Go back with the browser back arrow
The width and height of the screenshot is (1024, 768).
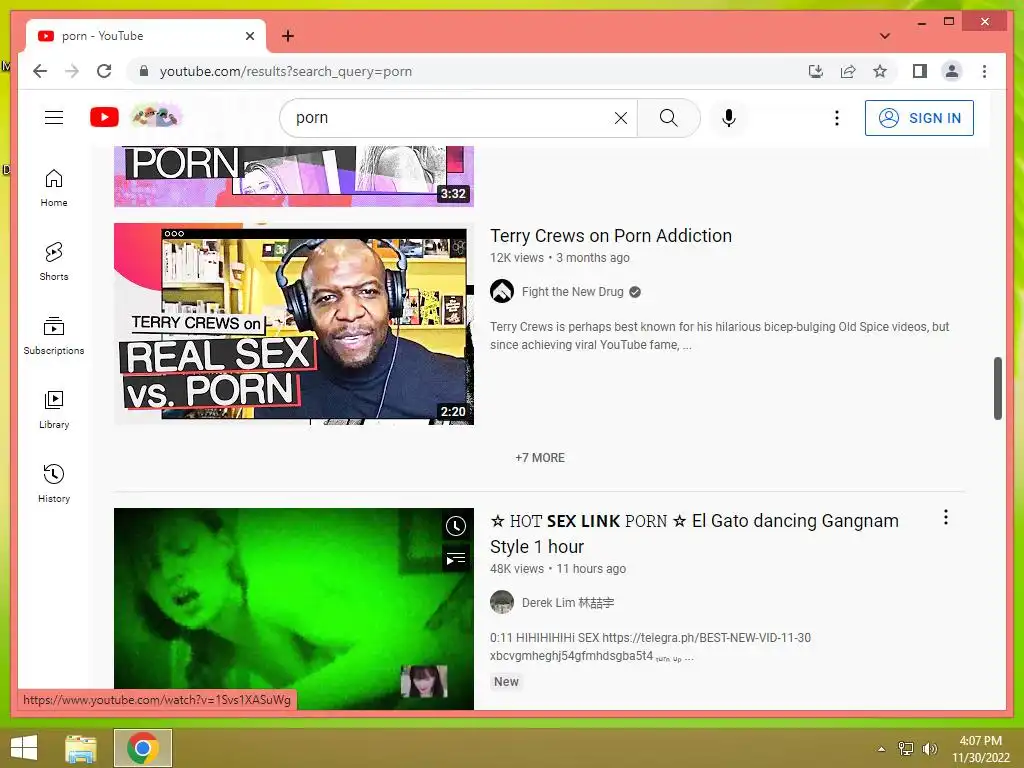point(40,71)
